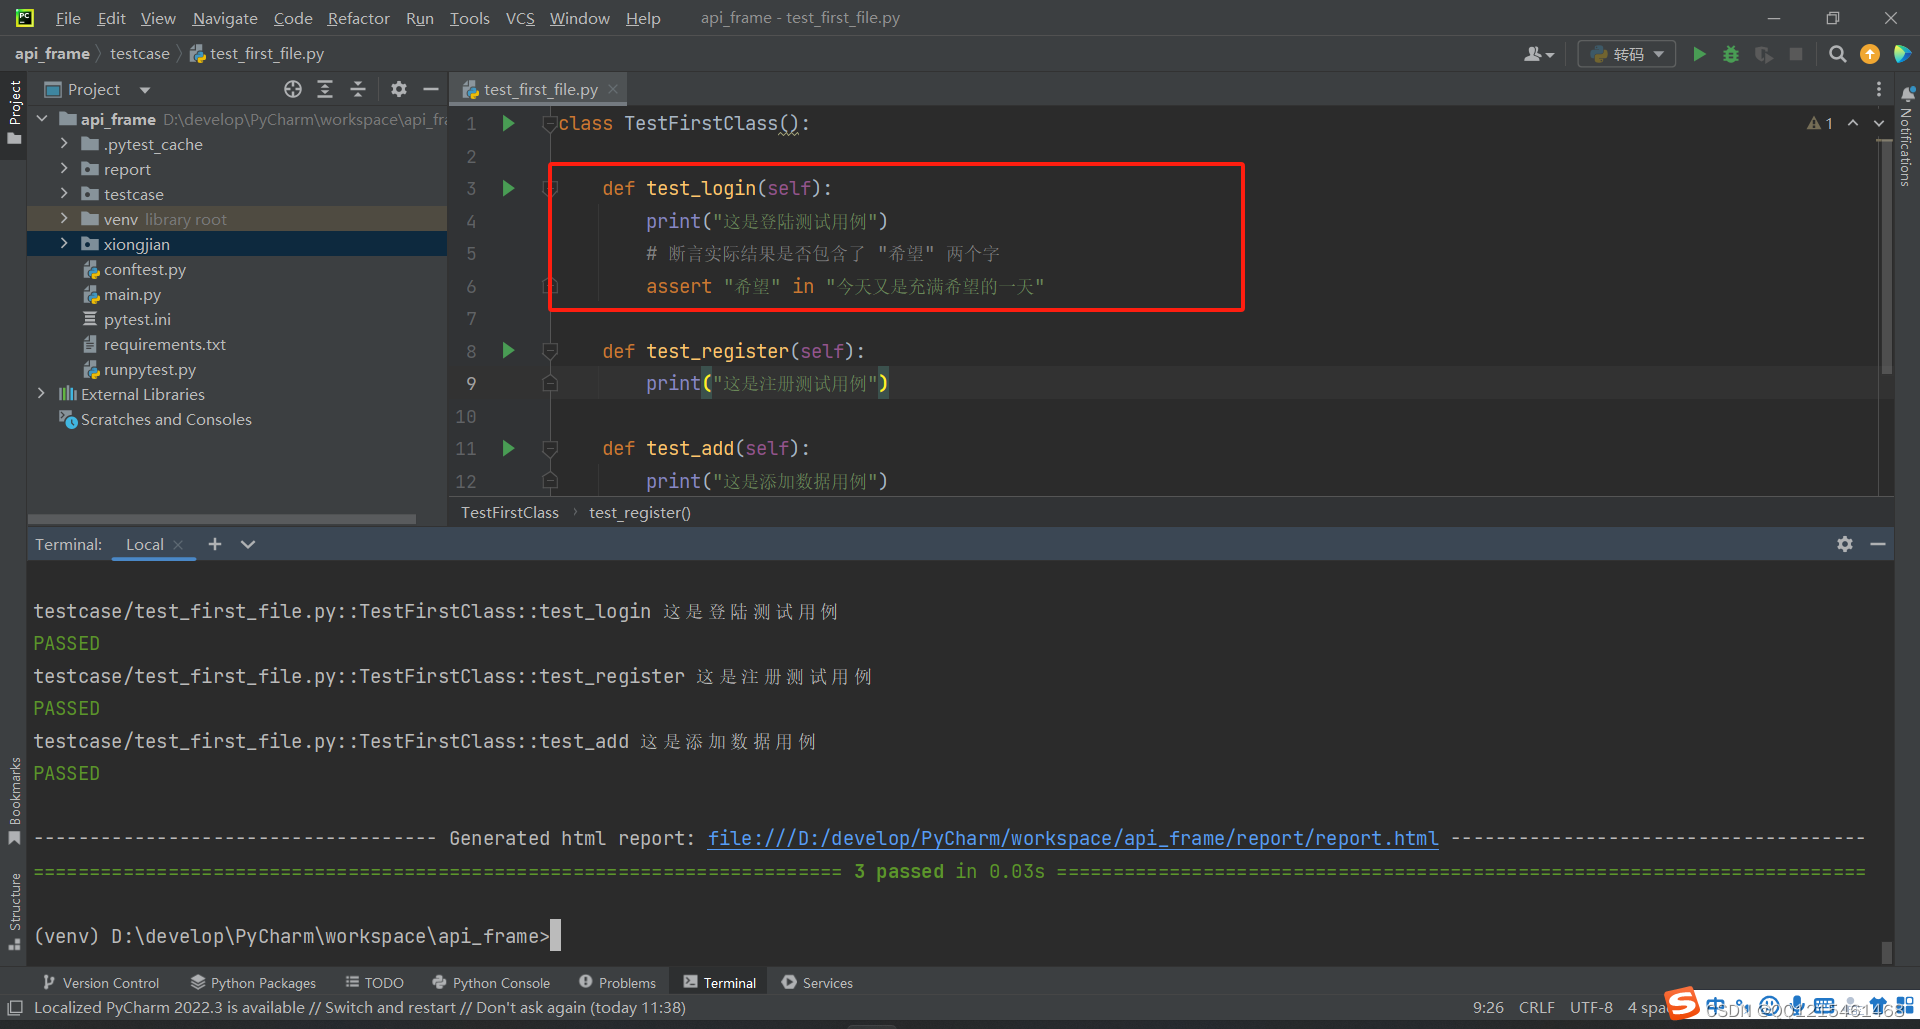
Task: Select the test_first_file.py editor tab
Action: [541, 89]
